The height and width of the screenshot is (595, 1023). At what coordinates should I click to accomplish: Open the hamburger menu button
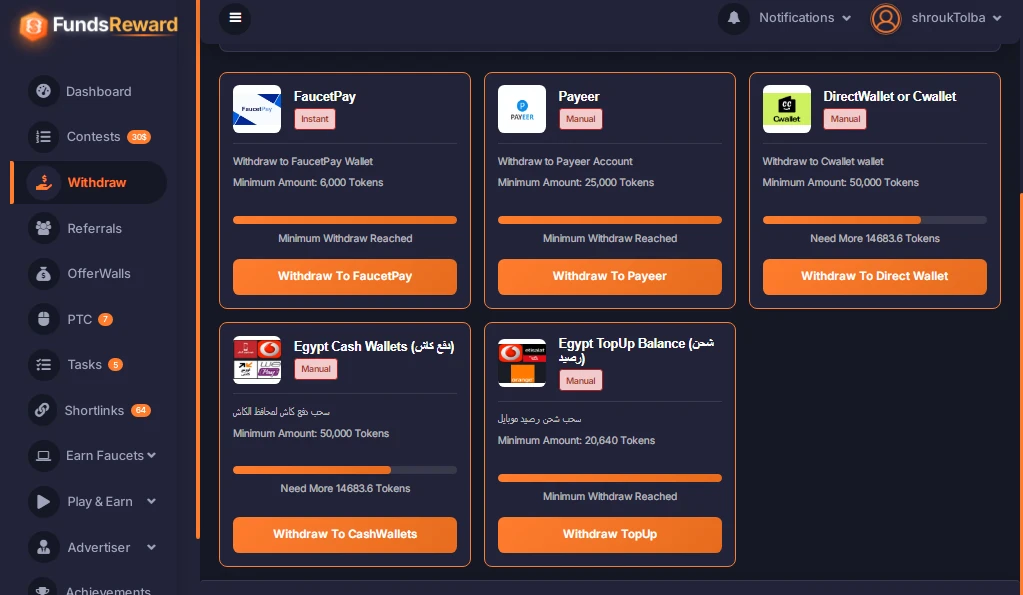(x=236, y=18)
